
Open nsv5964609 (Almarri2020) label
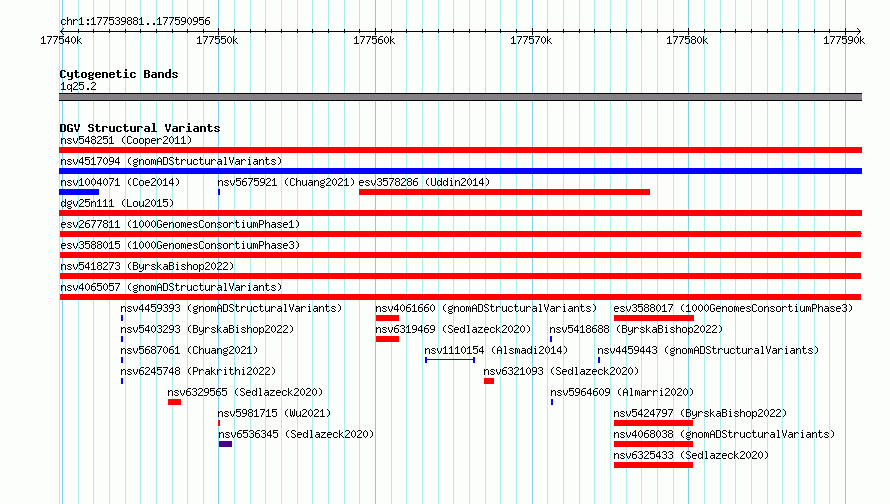click(x=622, y=392)
